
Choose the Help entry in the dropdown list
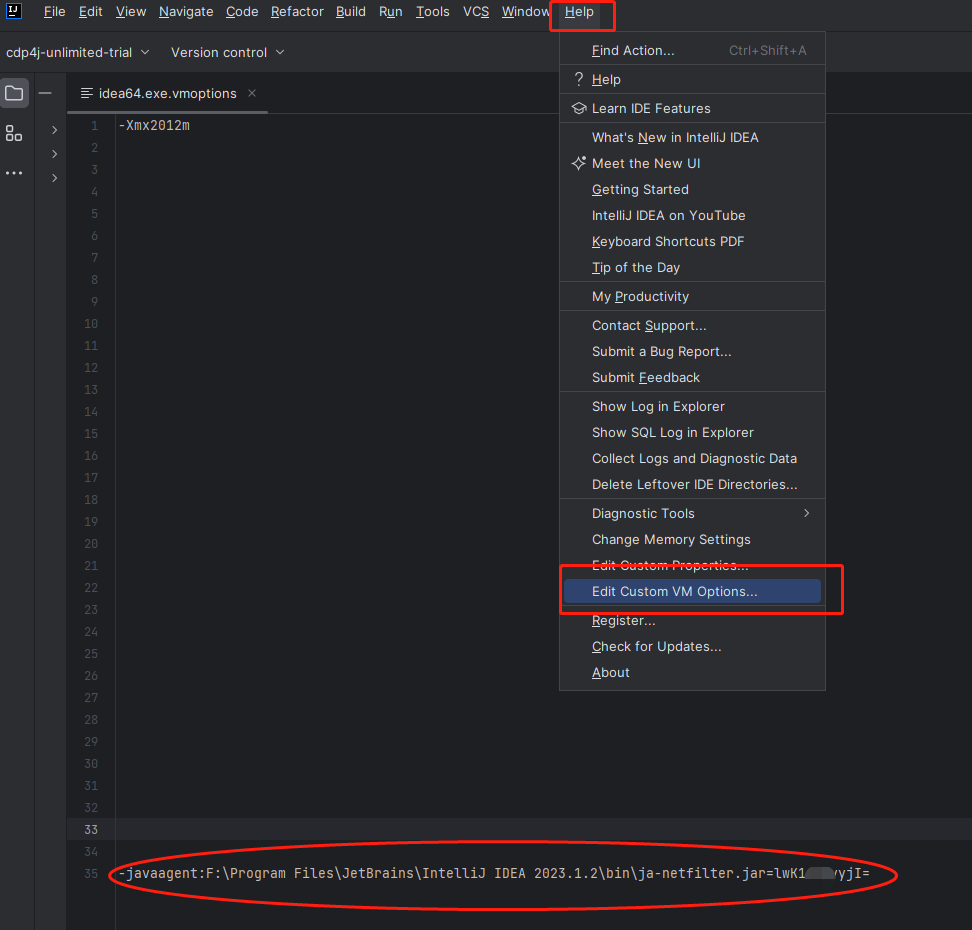692,79
